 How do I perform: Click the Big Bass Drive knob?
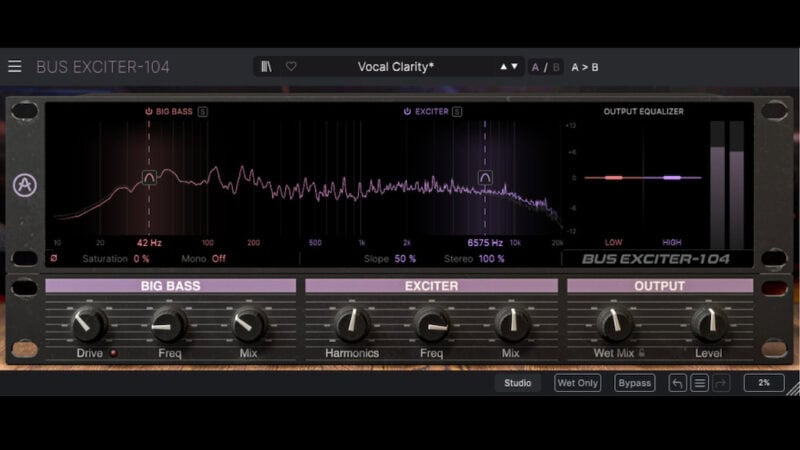tap(89, 324)
